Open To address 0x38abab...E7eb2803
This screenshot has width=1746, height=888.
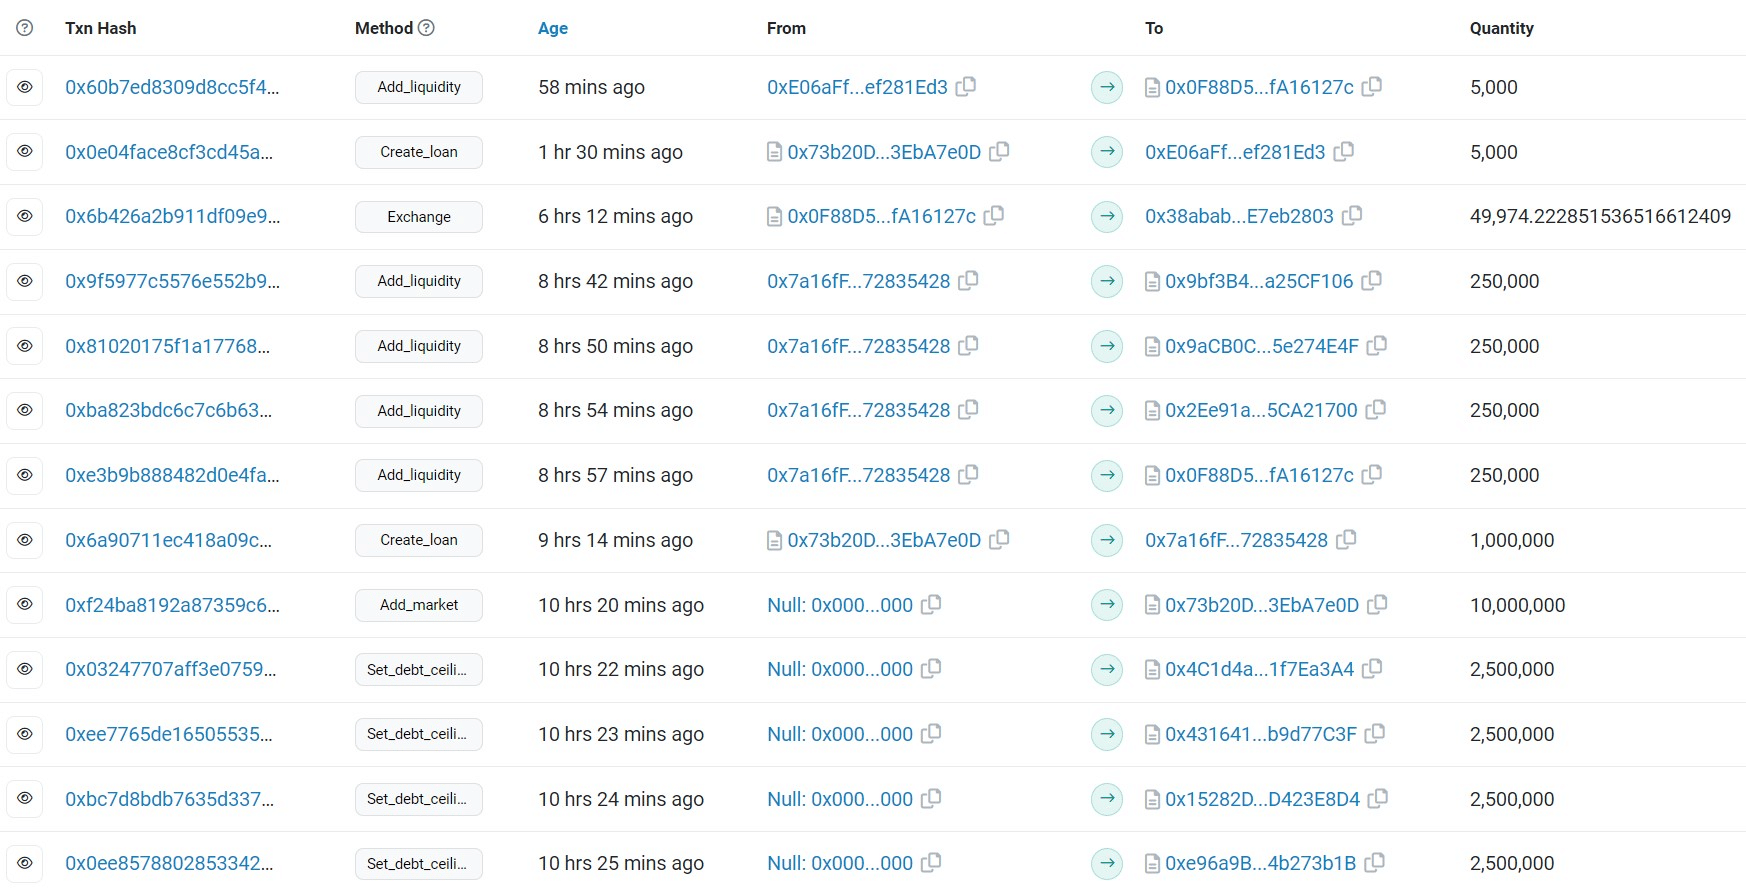tap(1239, 216)
